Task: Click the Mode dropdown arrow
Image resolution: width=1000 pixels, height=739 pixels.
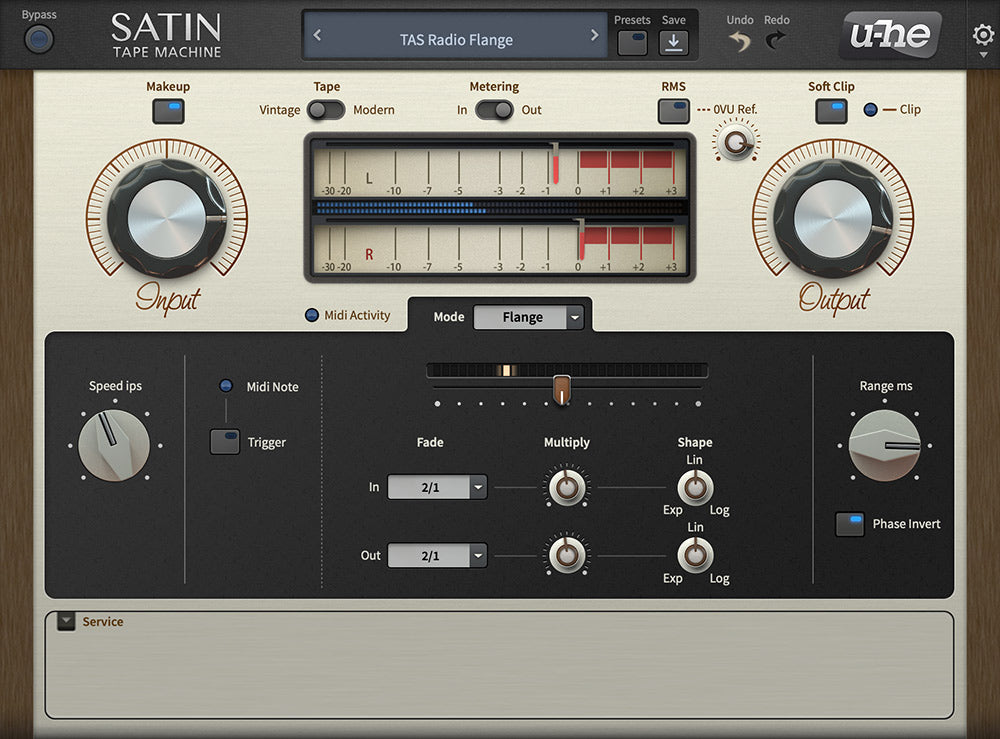Action: (575, 317)
